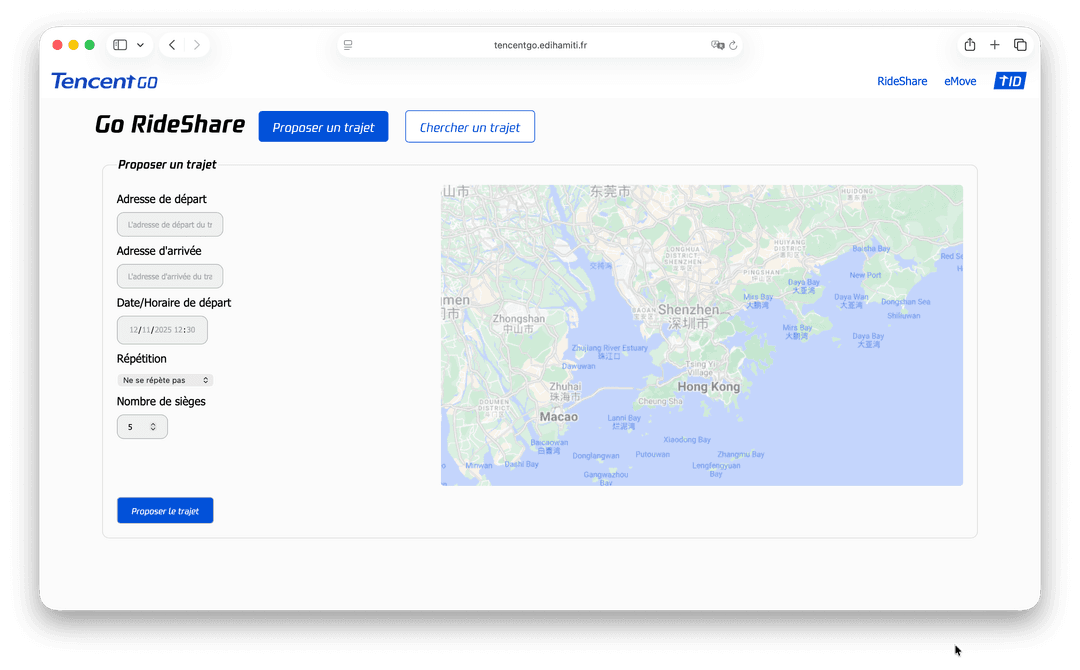Click the tab overview icon
Screen dimensions: 1080x670
pyautogui.click(x=1020, y=44)
